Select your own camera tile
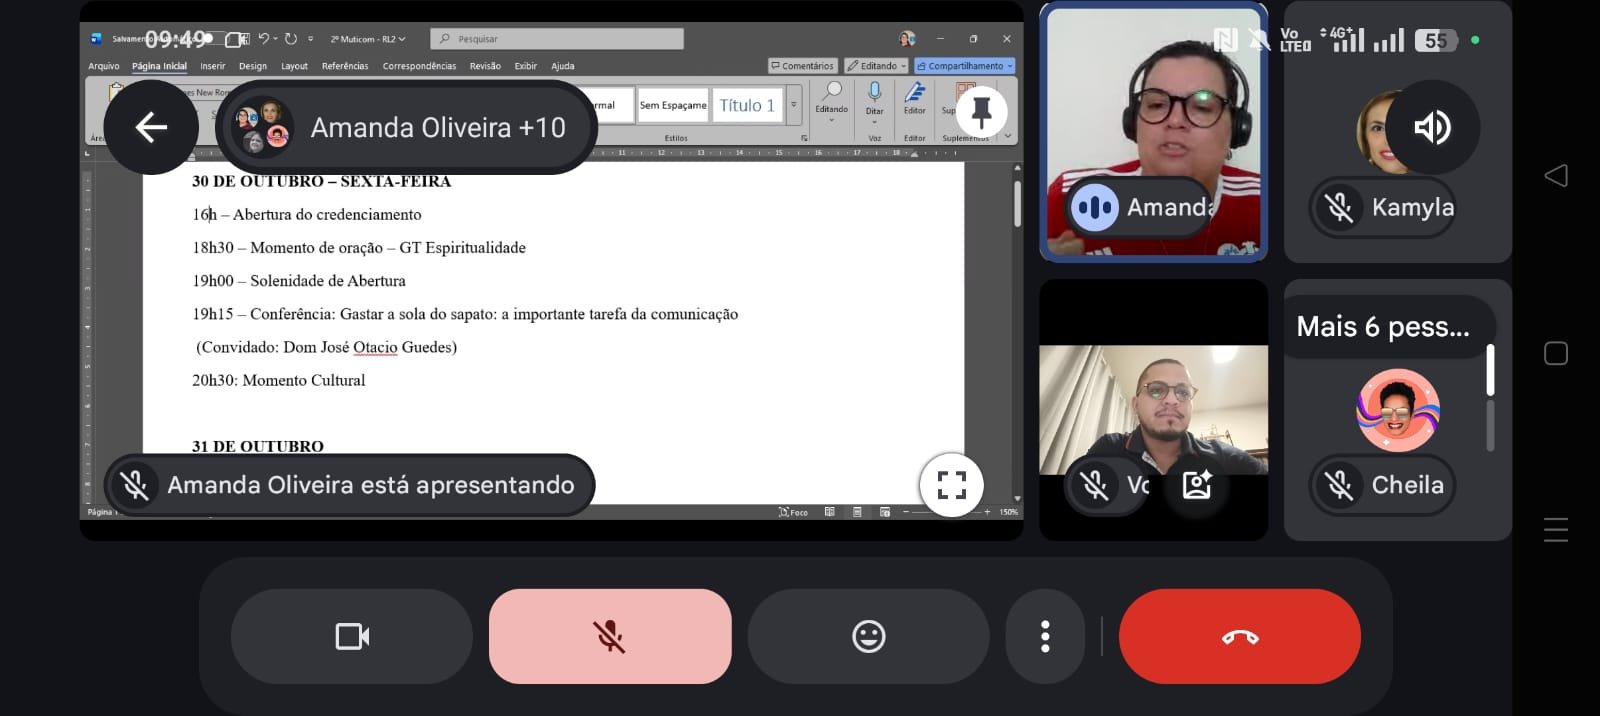 pos(1153,410)
